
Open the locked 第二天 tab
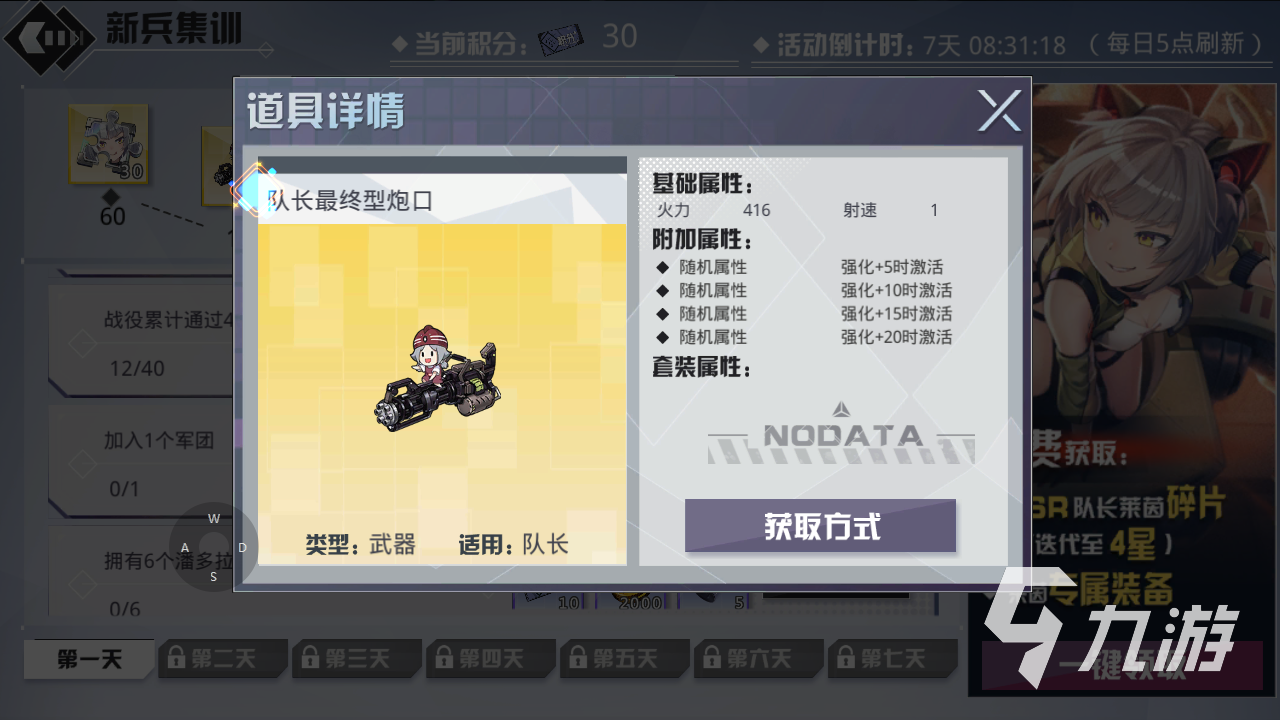tap(223, 659)
